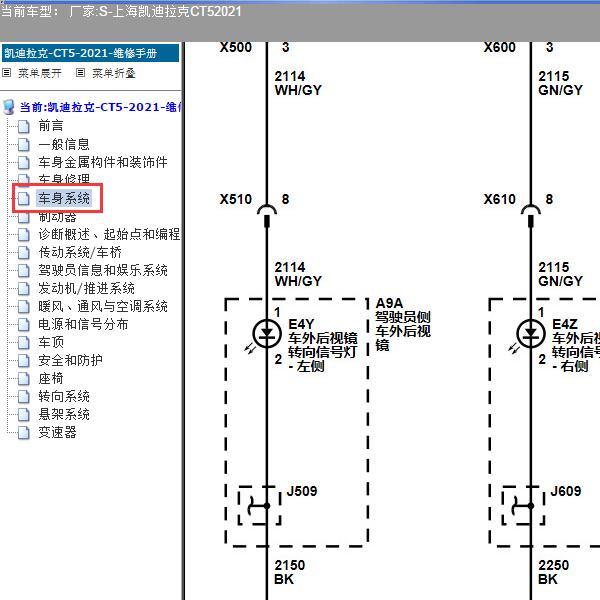Click the 2115 GN/GY label below X600

[x=561, y=83]
